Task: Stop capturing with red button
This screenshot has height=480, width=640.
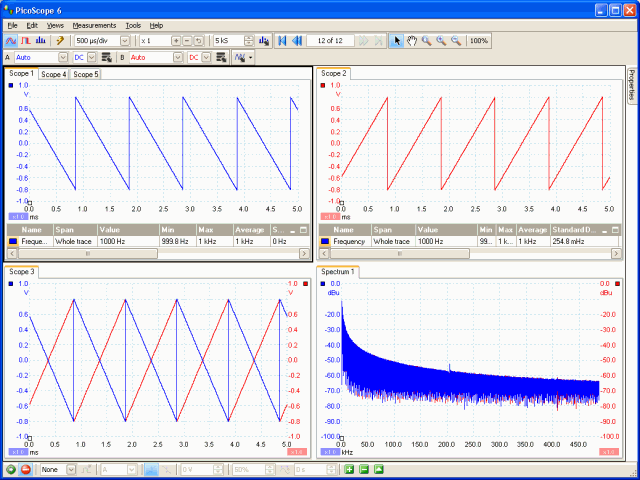Action: 26,469
